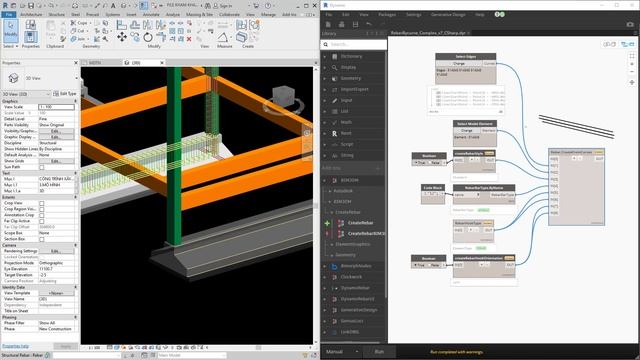The width and height of the screenshot is (640, 360).
Task: Click the Run button in Dynamo
Action: click(x=379, y=351)
